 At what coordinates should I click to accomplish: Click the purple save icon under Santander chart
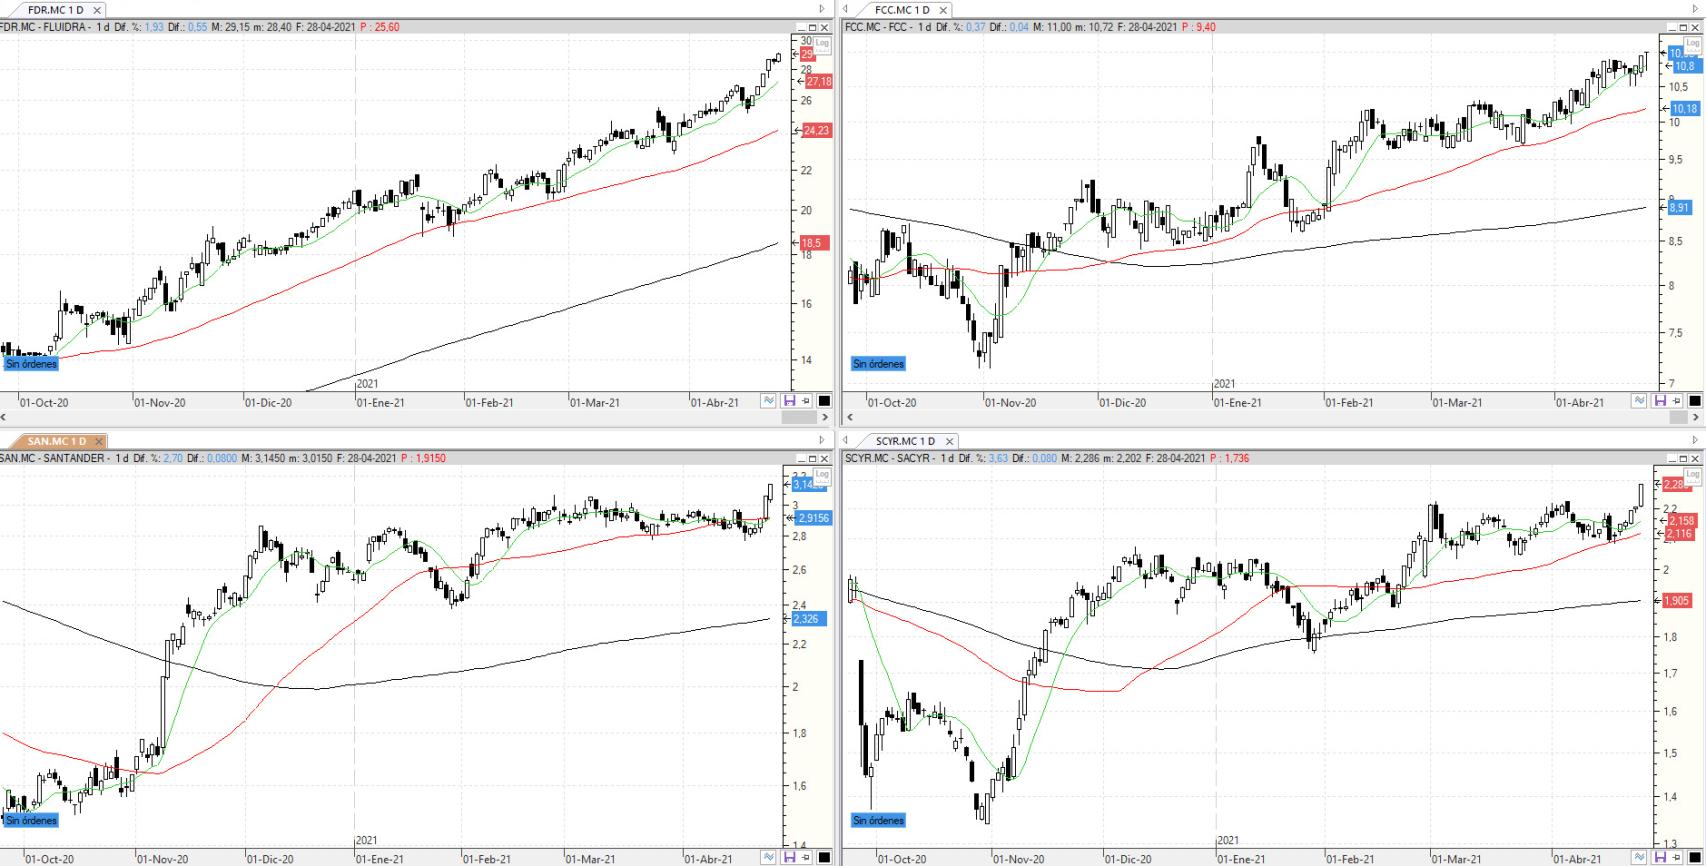(x=789, y=857)
